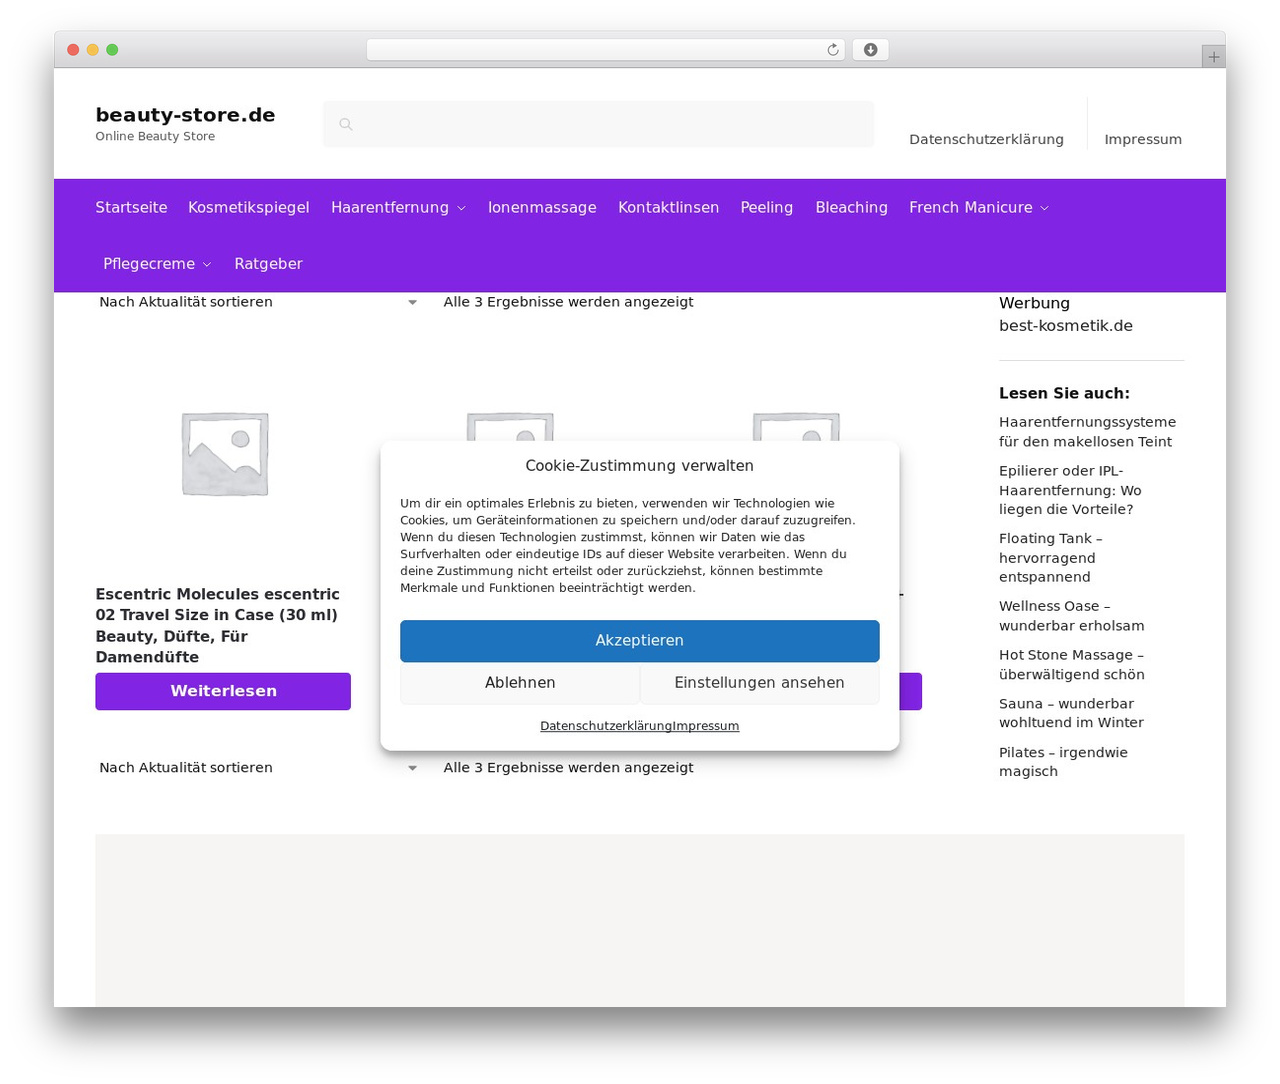The height and width of the screenshot is (1084, 1280).
Task: Open the Escentric Molecules product title
Action: 219,625
